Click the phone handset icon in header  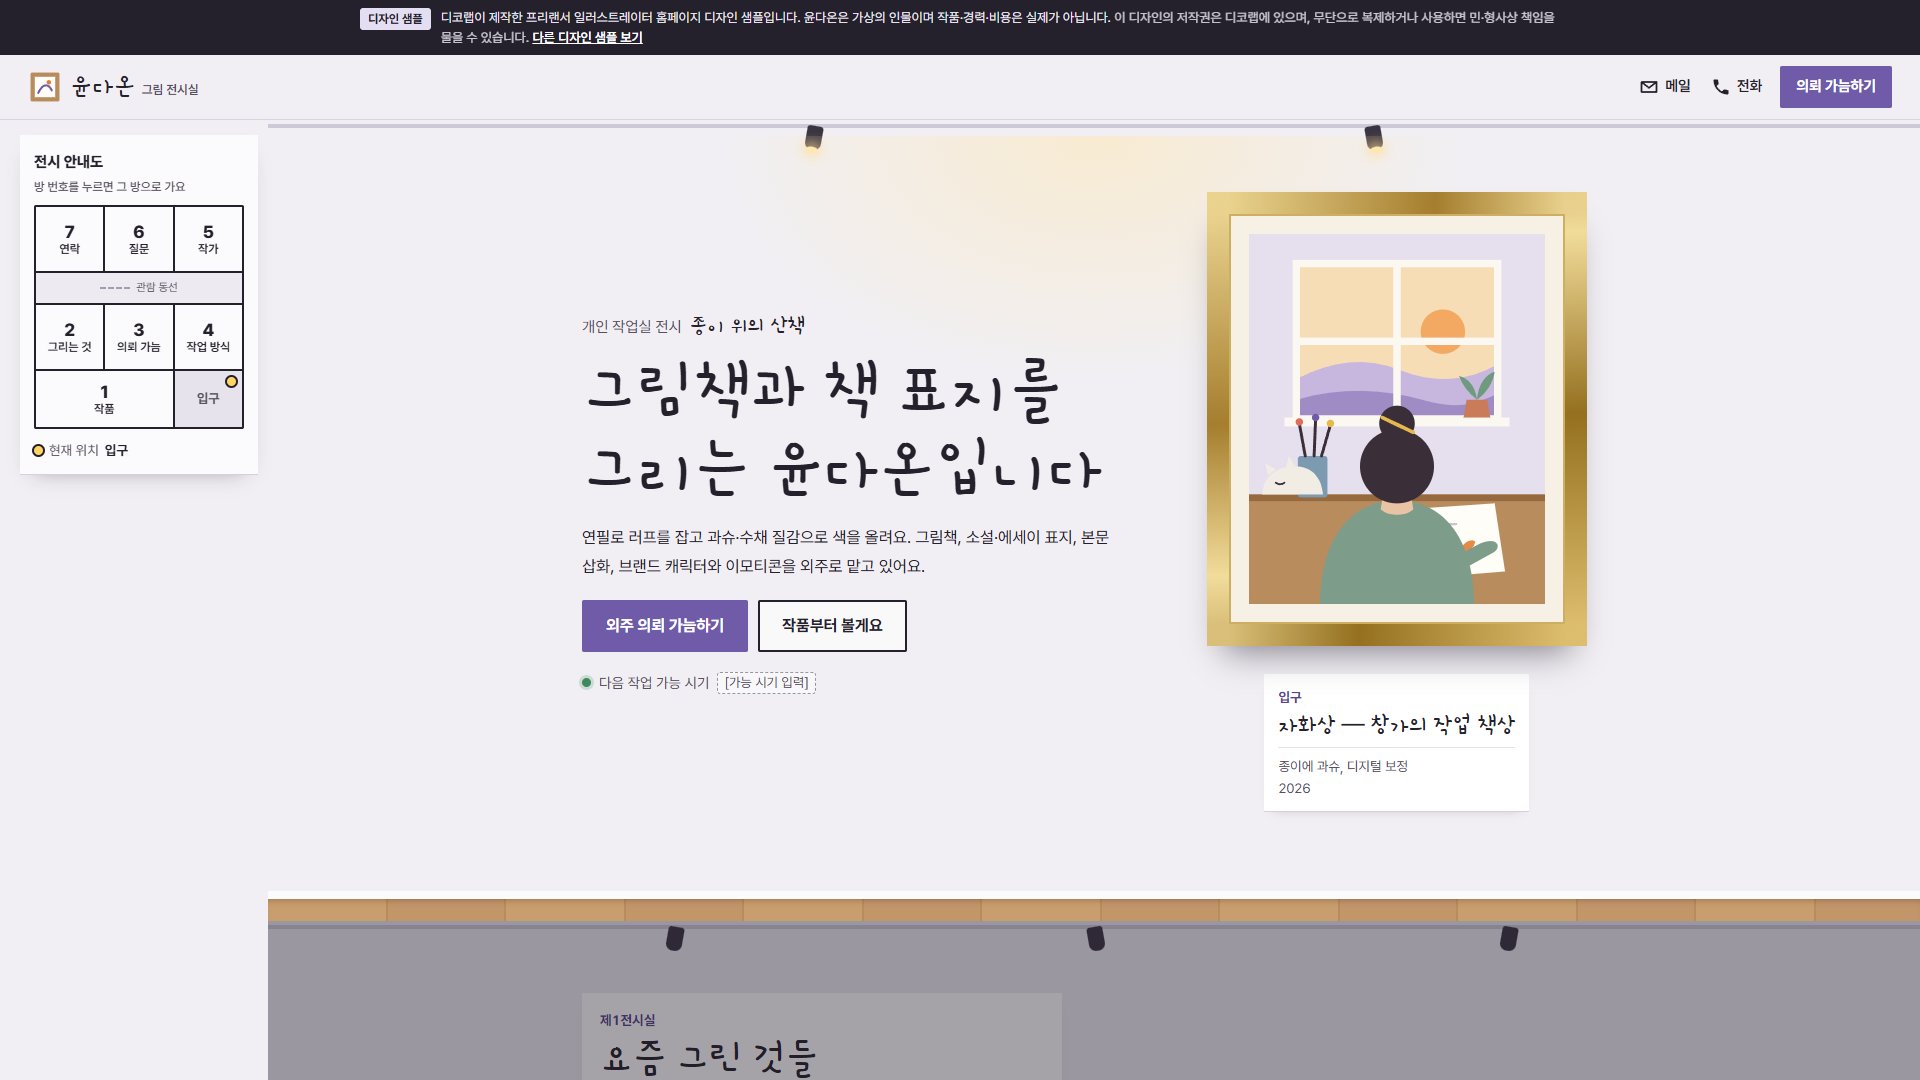pos(1721,87)
